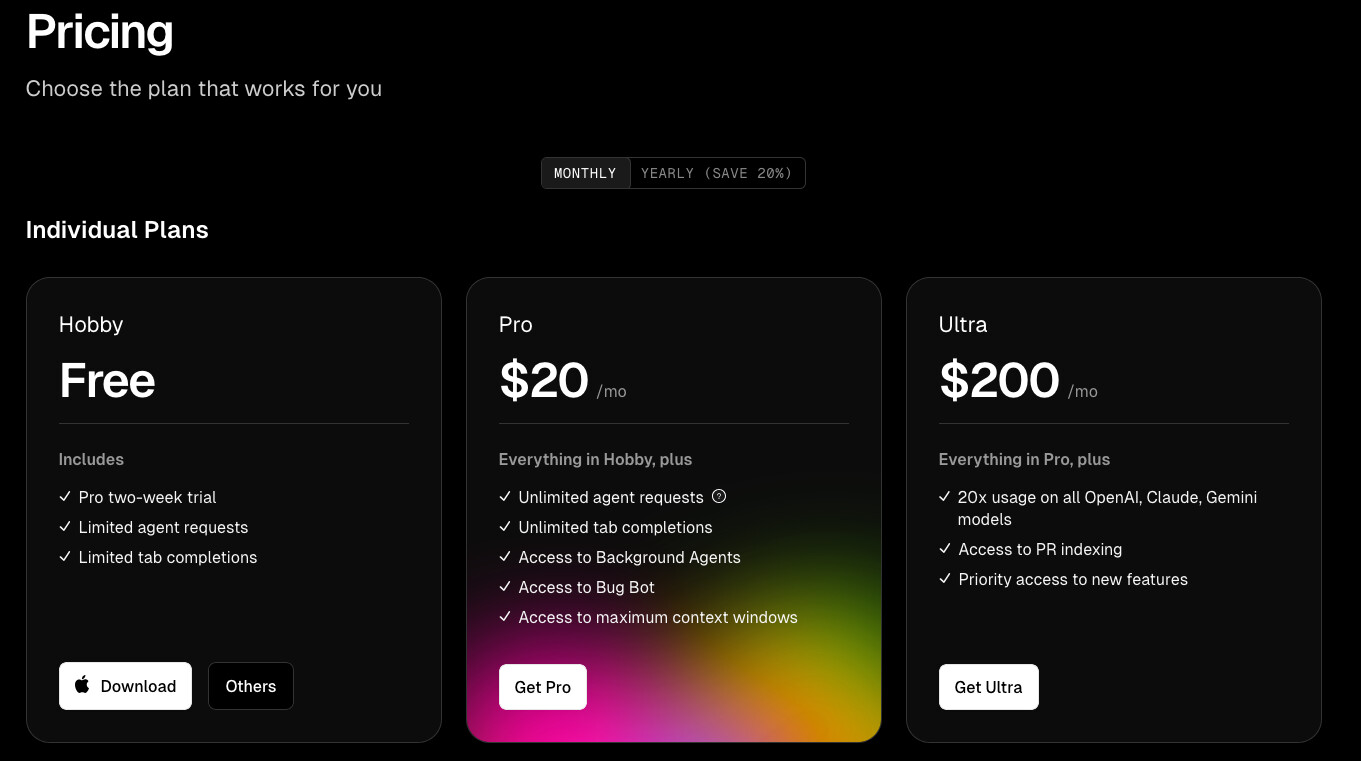1361x761 pixels.
Task: Click the Individual Plans heading
Action: click(117, 230)
